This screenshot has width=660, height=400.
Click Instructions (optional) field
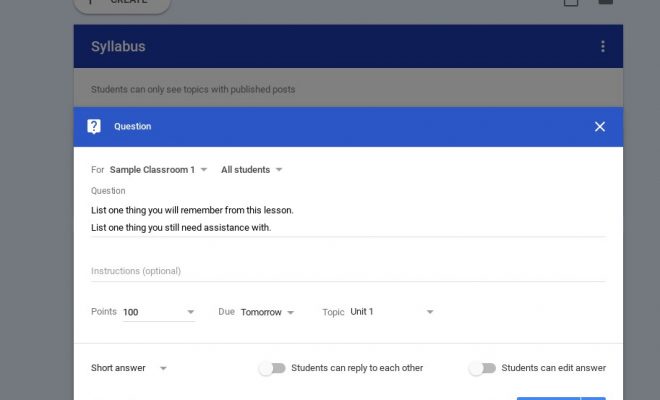pyautogui.click(x=348, y=271)
